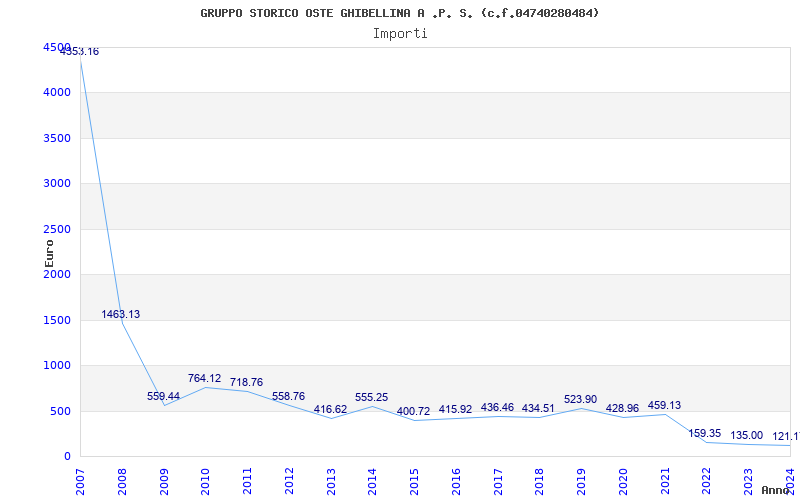Screen dimensions: 800x500
Task: Click the 2013 x-axis year label
Action: 331,481
